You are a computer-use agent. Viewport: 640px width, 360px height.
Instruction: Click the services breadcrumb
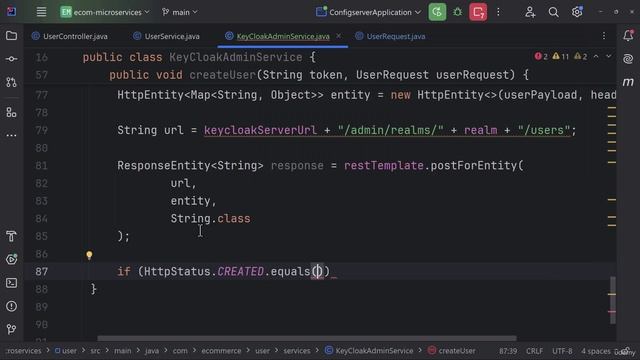click(x=297, y=351)
